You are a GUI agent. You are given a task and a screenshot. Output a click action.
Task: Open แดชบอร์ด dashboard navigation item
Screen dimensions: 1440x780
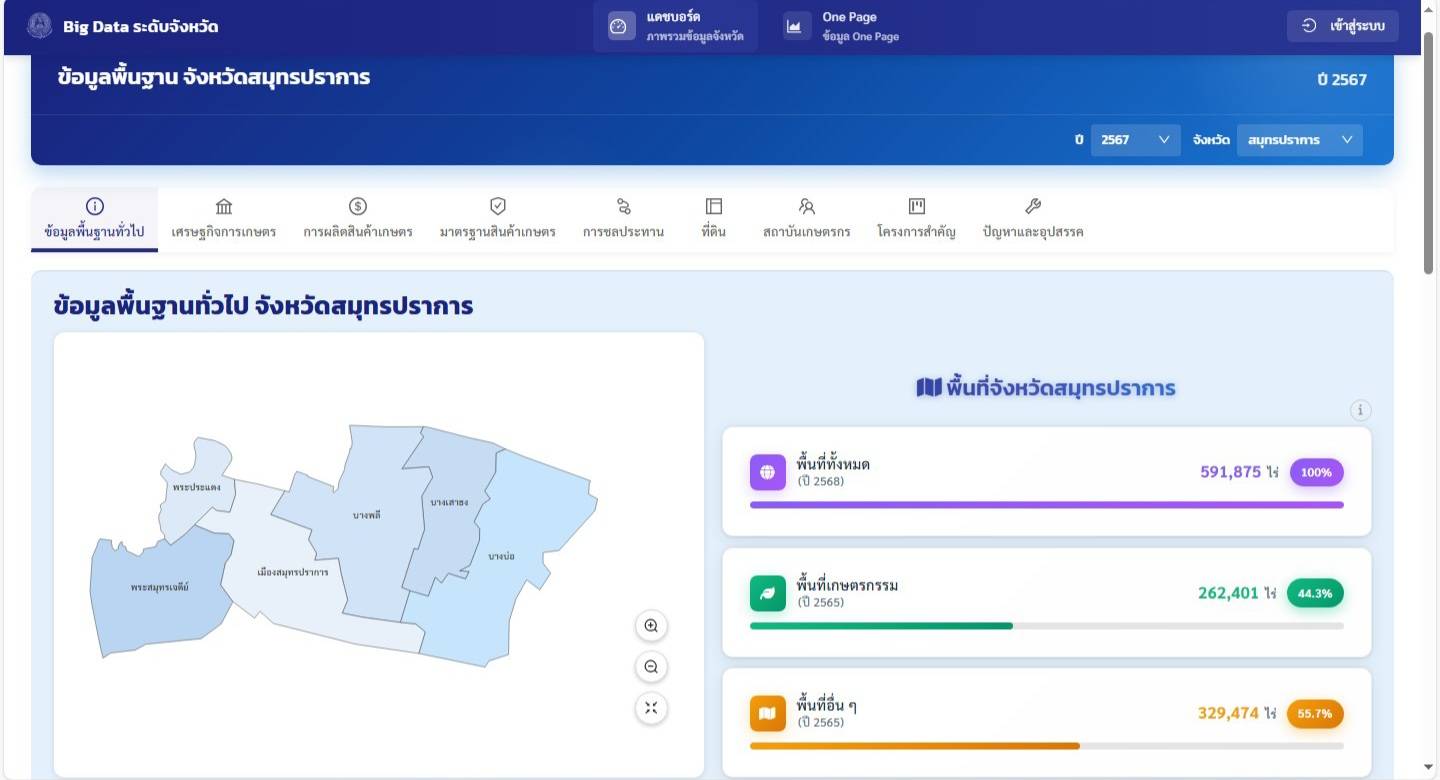(676, 26)
